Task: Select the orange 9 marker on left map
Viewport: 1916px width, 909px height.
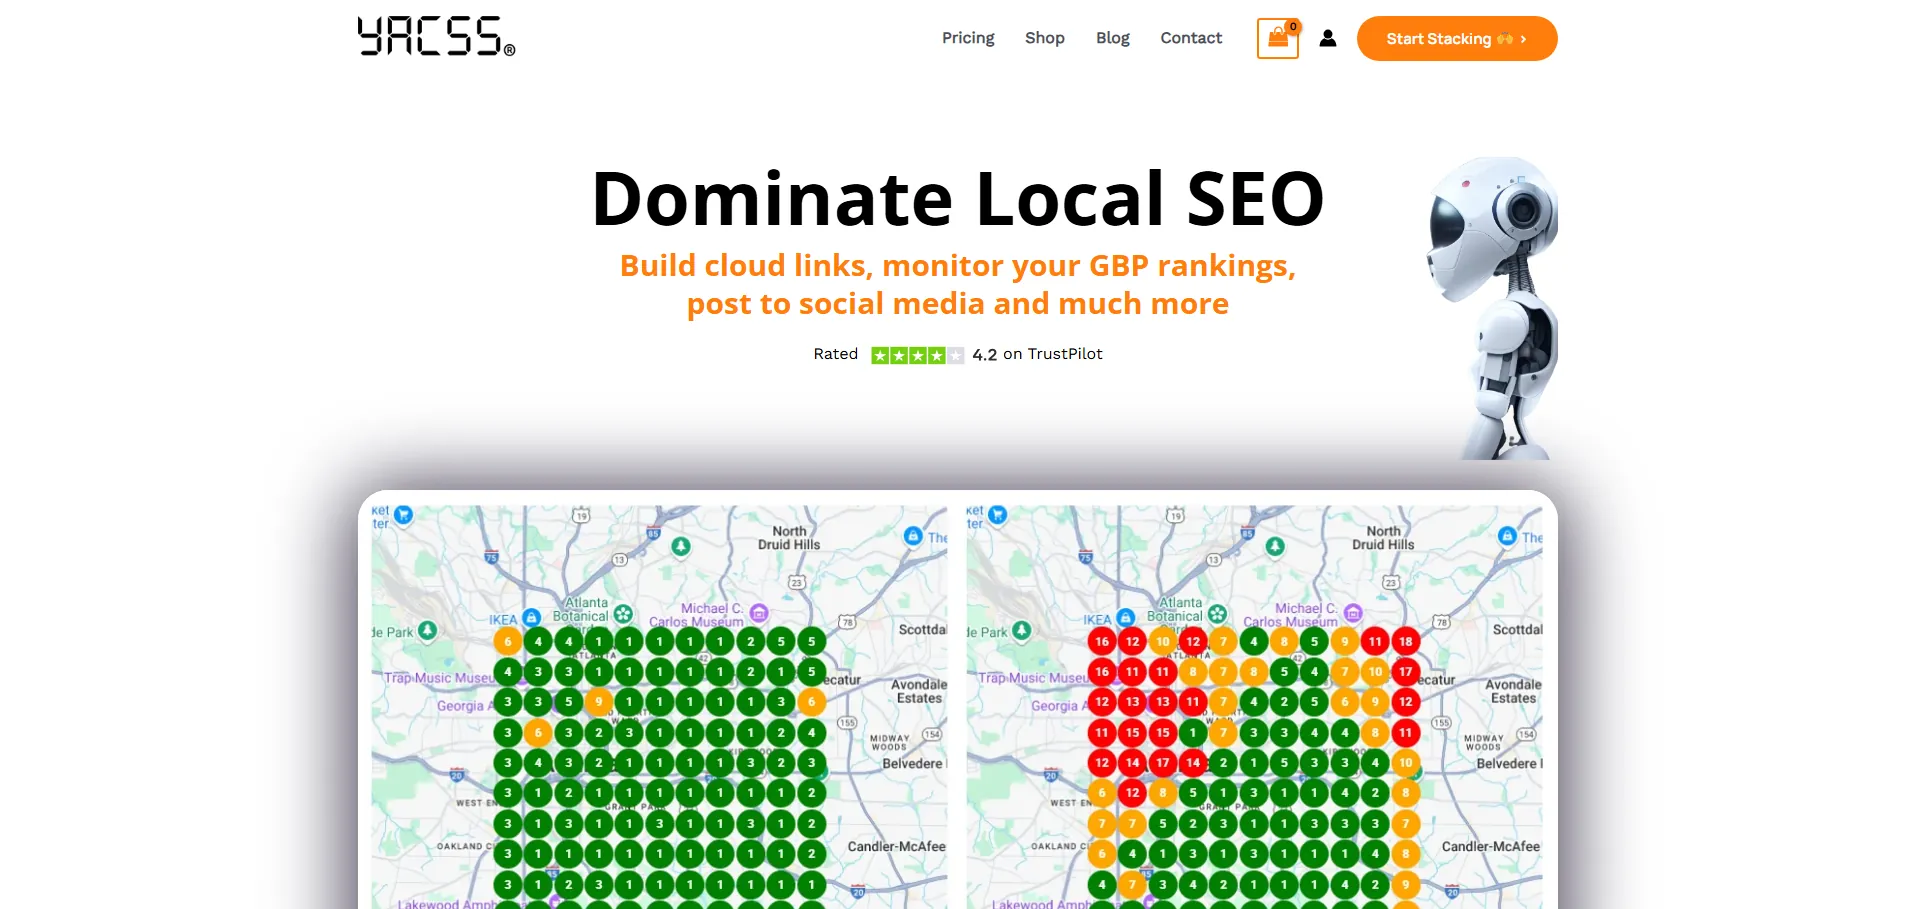Action: coord(598,702)
